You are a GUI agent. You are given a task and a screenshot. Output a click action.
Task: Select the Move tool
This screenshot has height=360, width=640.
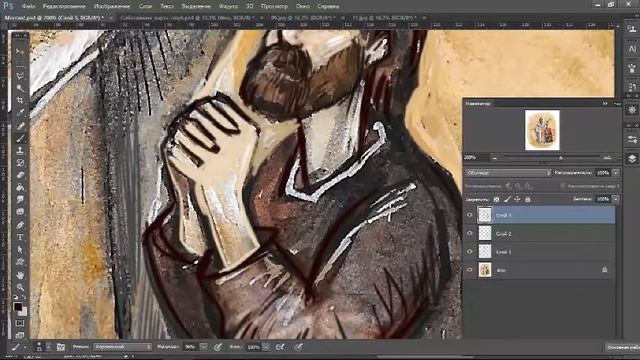point(20,51)
